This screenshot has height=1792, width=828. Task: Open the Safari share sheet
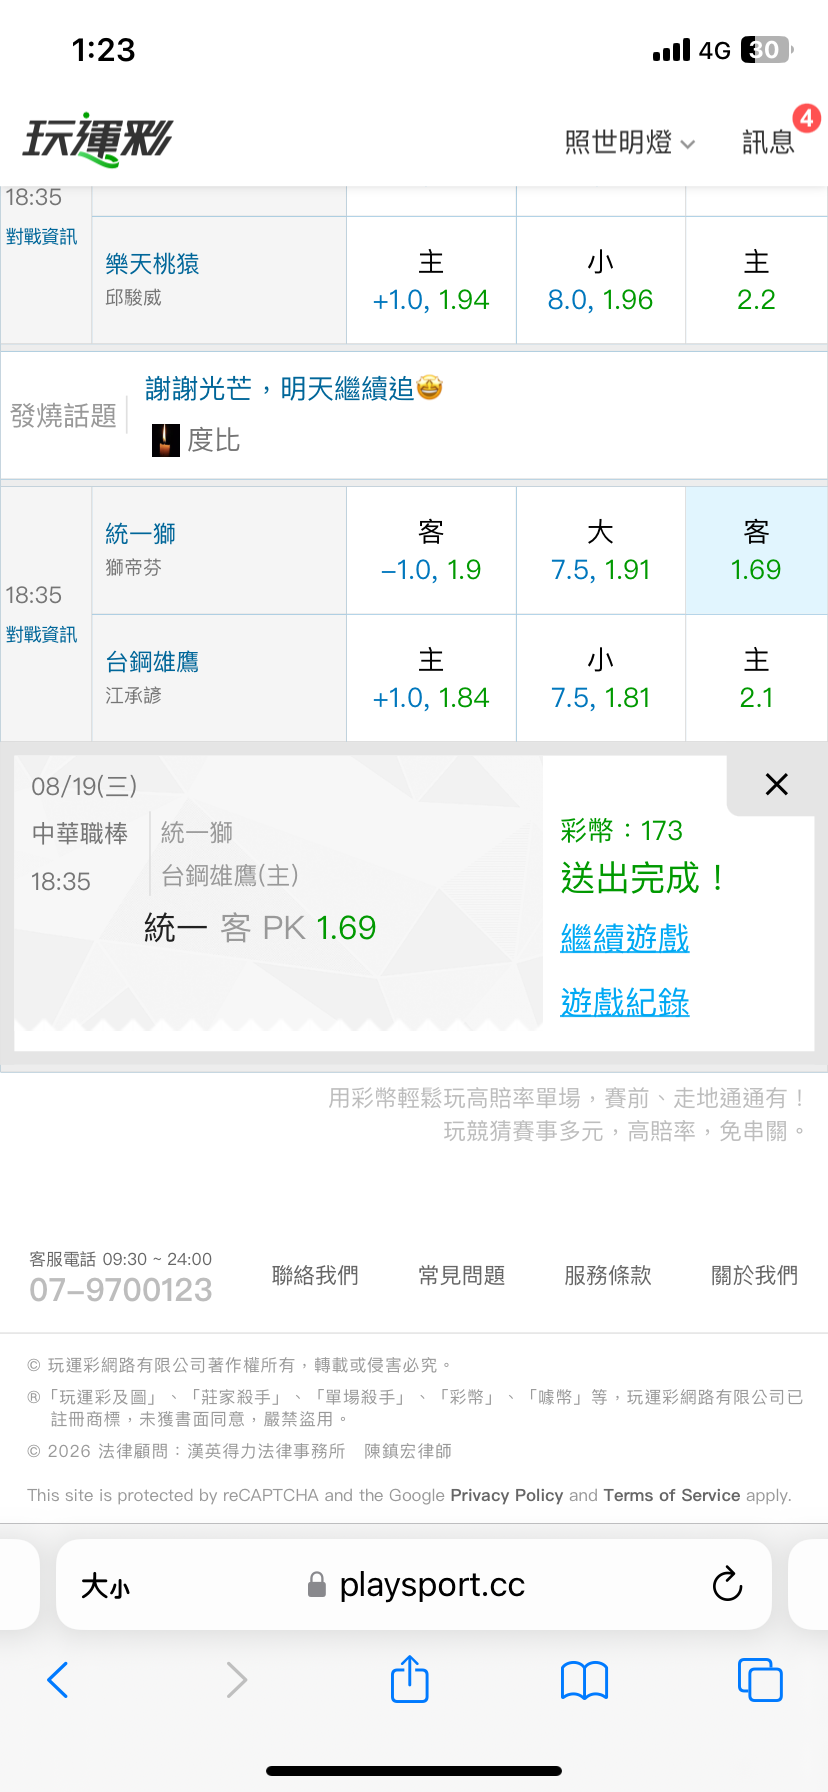[x=410, y=1679]
